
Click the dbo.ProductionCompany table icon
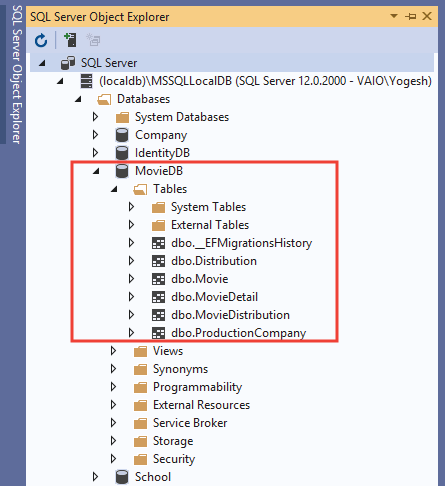(158, 333)
